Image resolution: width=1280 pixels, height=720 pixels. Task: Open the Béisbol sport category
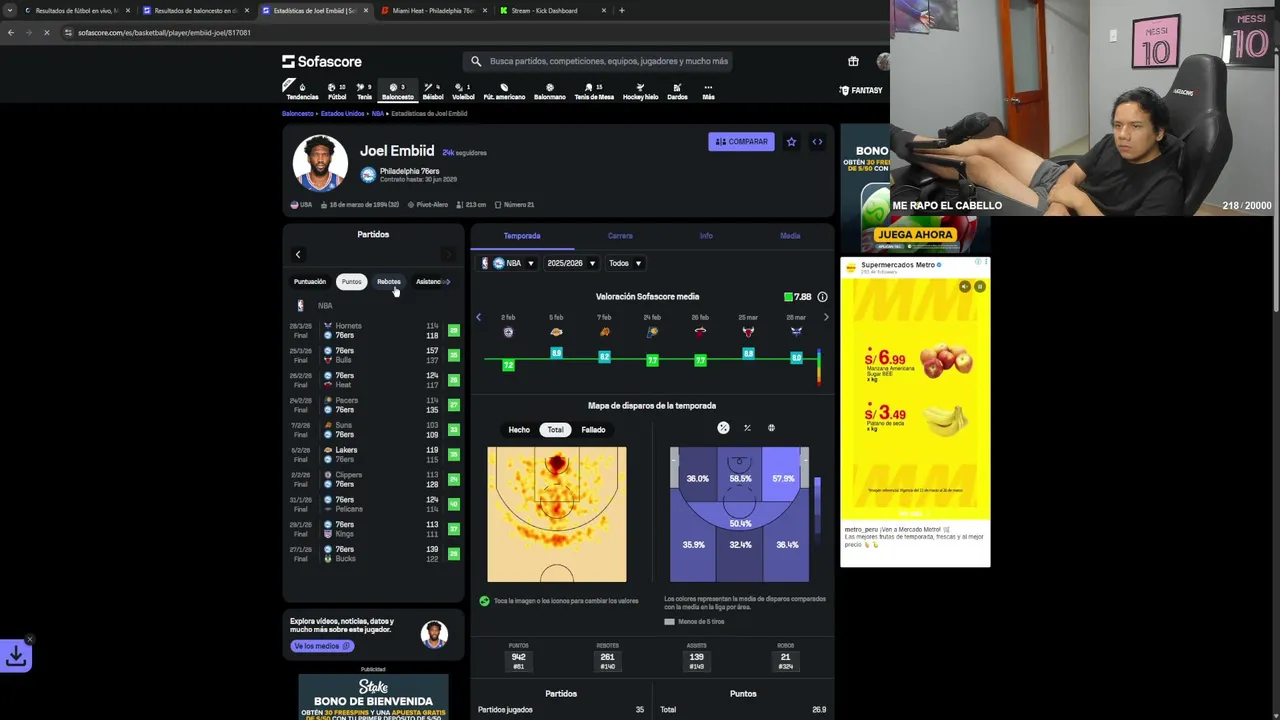point(433,91)
